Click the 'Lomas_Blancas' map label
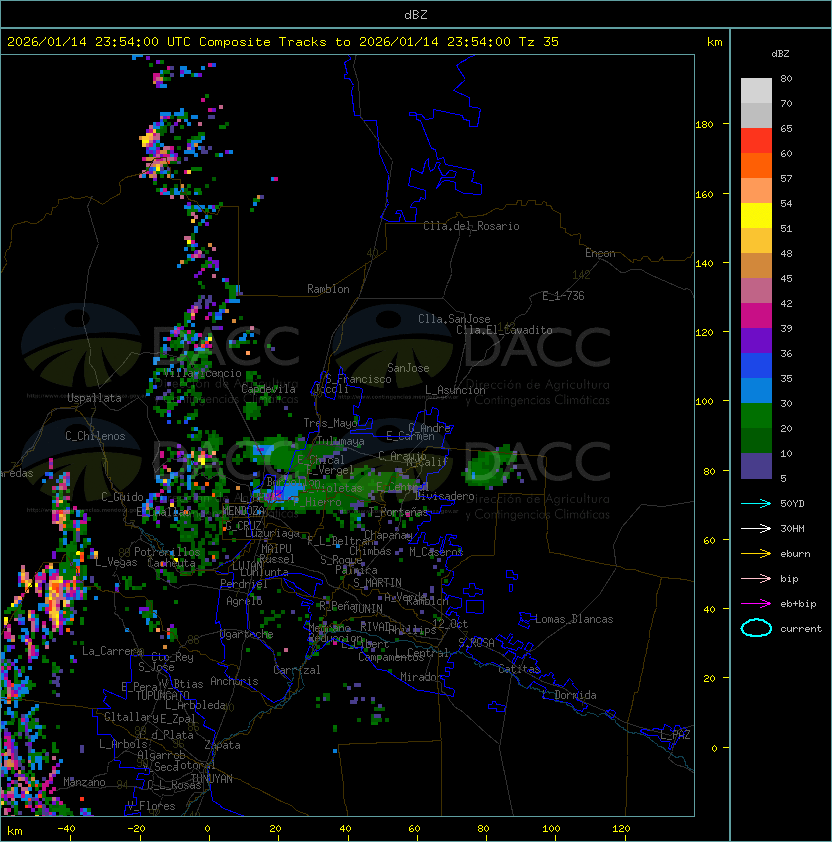Image resolution: width=832 pixels, height=842 pixels. click(574, 619)
